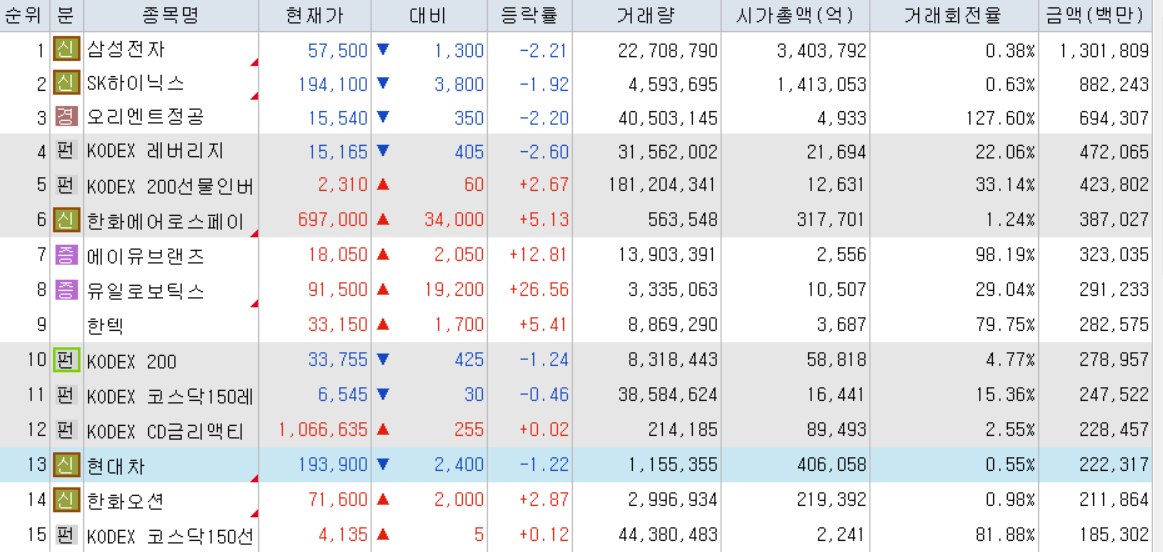The width and height of the screenshot is (1163, 552).
Task: Click the 신 badge beside SK하이닉스
Action: point(67,83)
